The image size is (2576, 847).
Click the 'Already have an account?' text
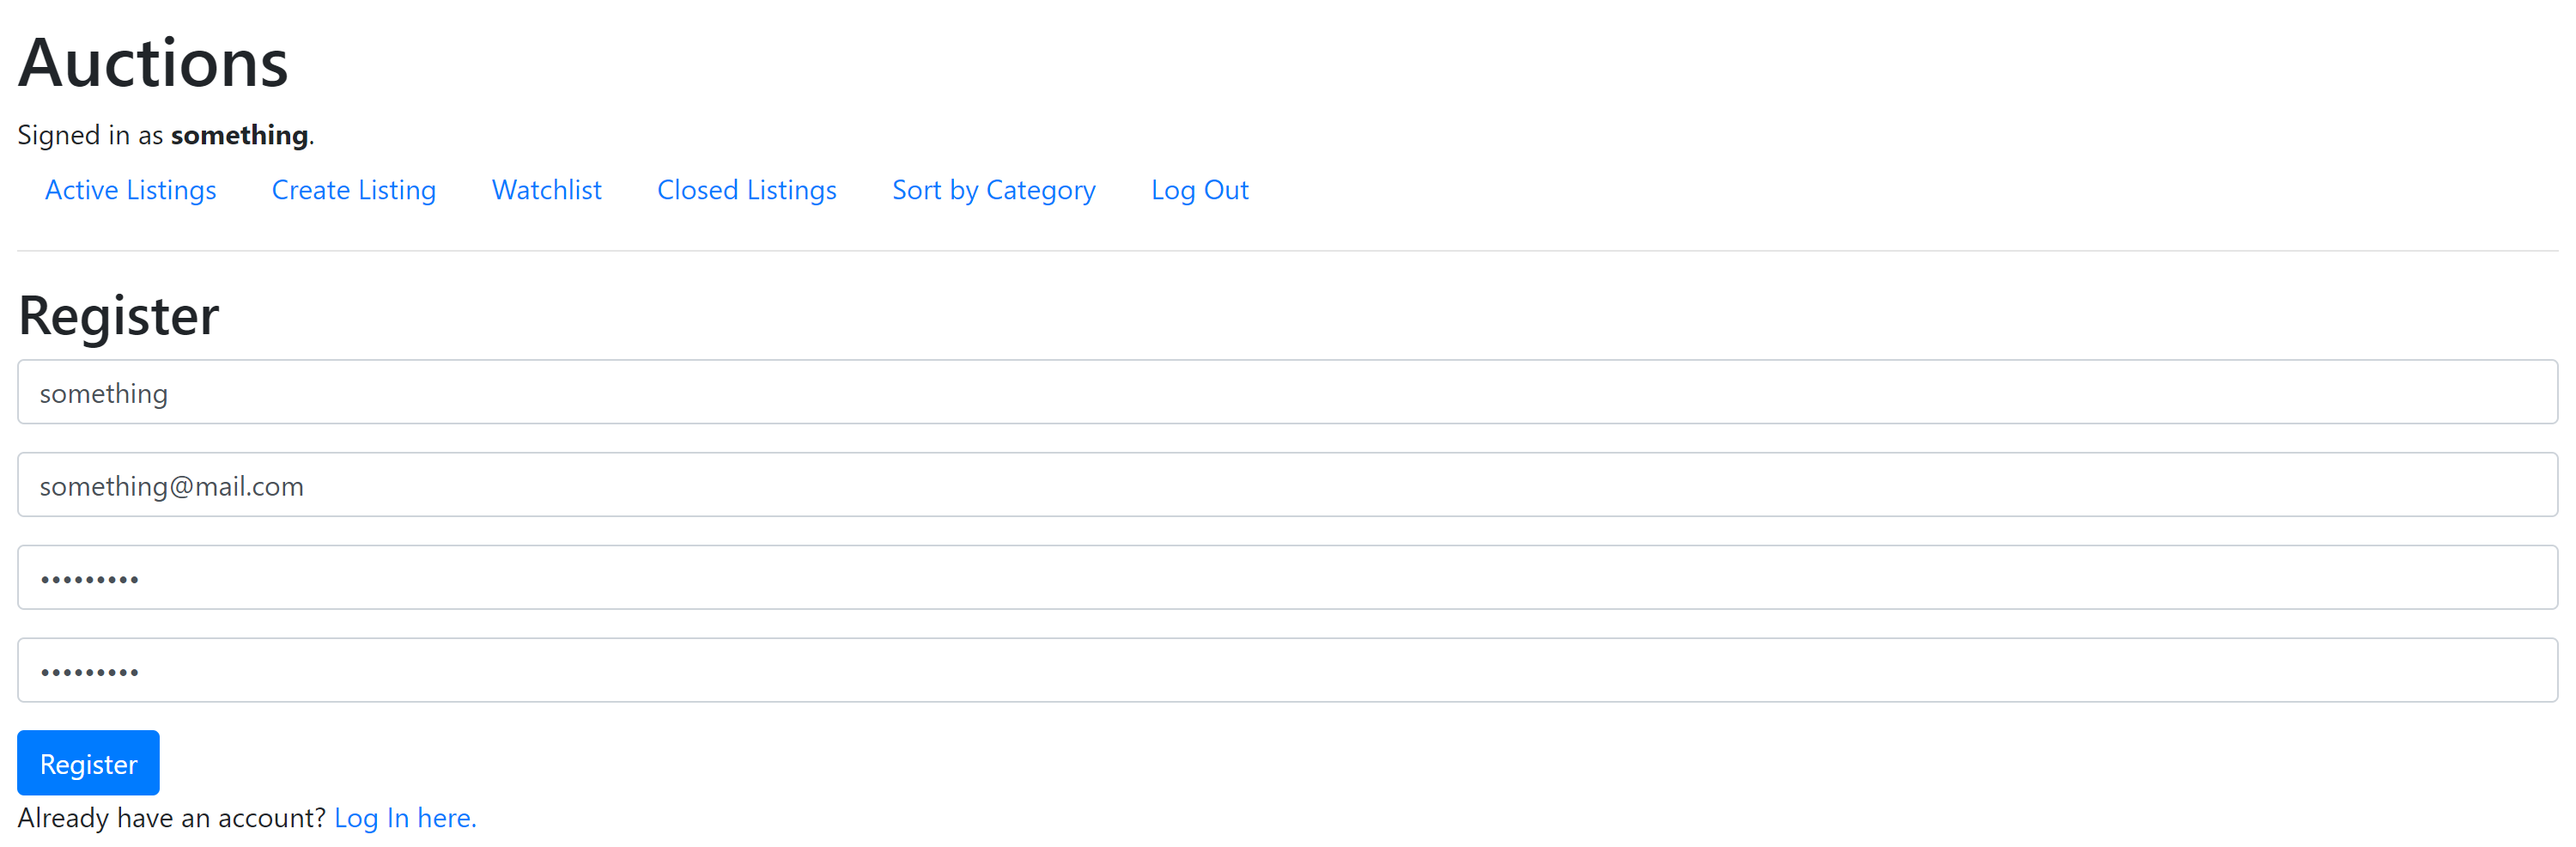tap(172, 818)
